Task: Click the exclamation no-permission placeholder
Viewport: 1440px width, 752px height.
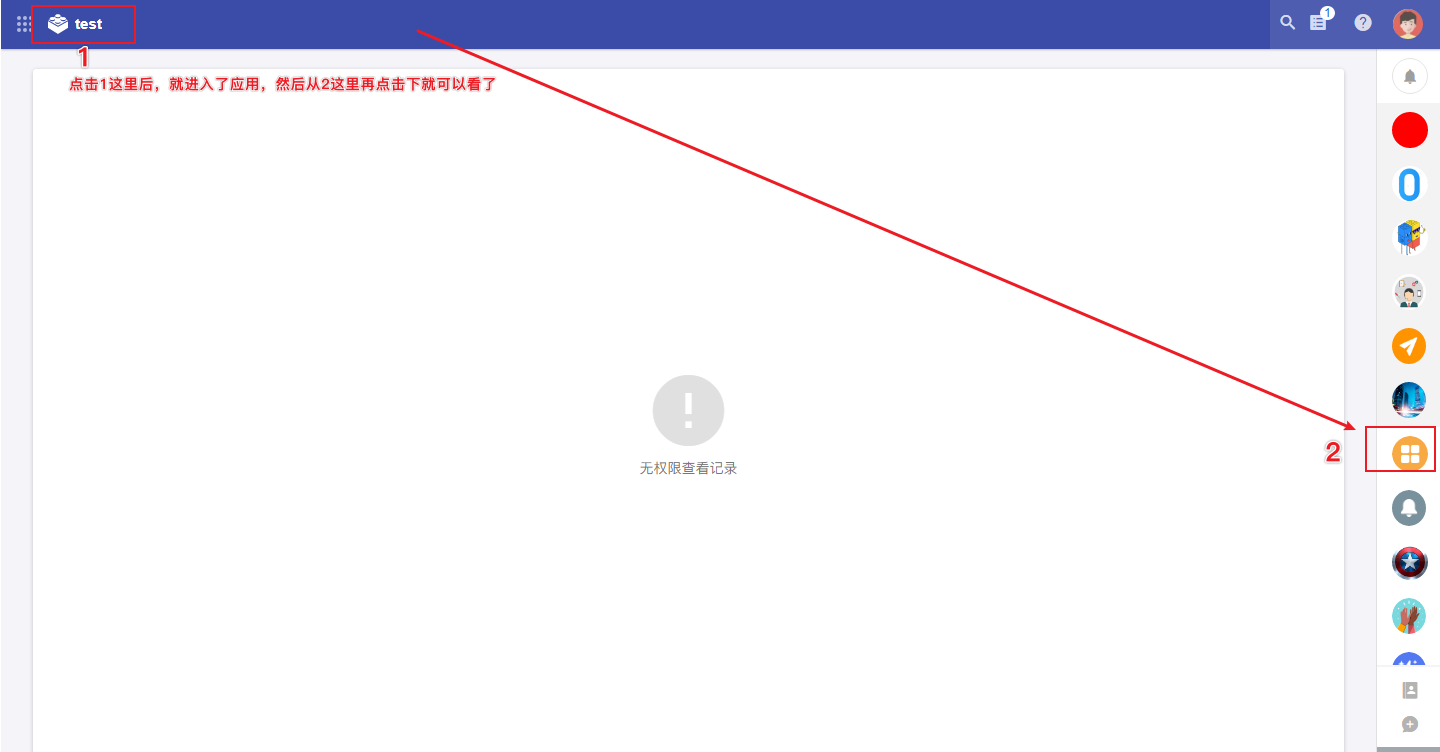Action: point(688,411)
